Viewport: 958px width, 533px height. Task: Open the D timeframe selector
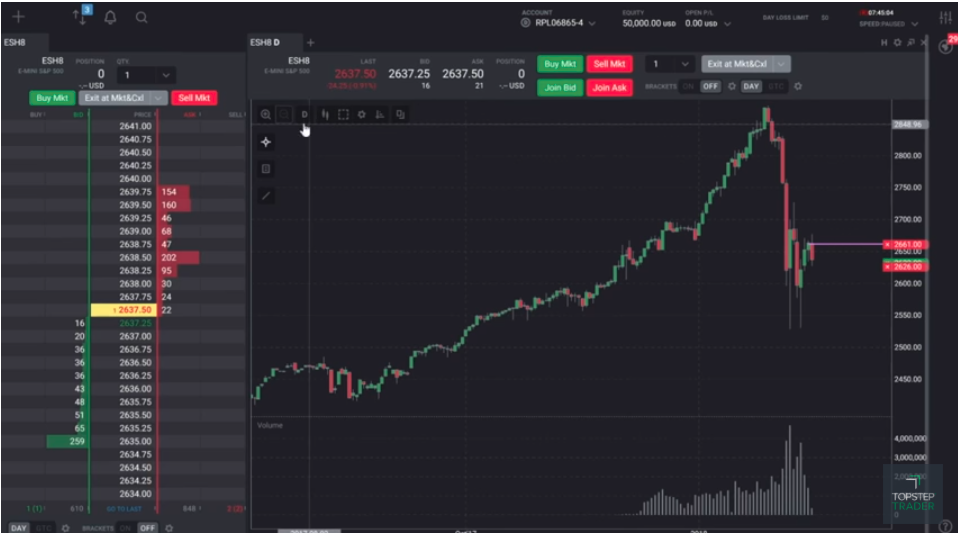[x=304, y=114]
